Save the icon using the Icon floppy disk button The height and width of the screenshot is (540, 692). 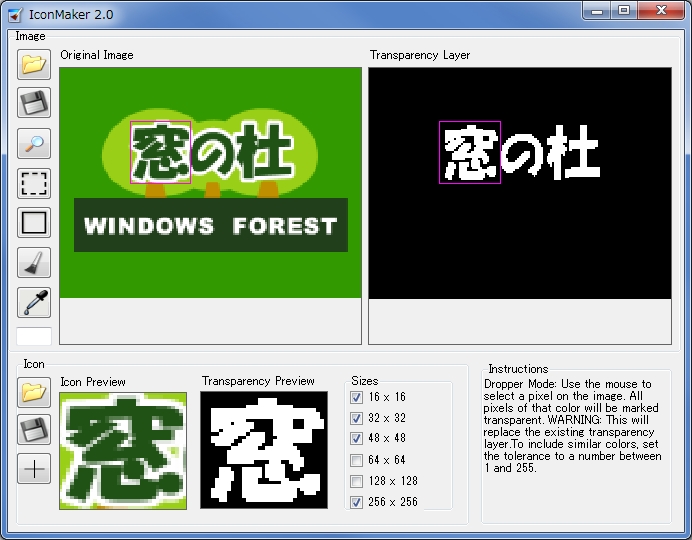coord(34,430)
